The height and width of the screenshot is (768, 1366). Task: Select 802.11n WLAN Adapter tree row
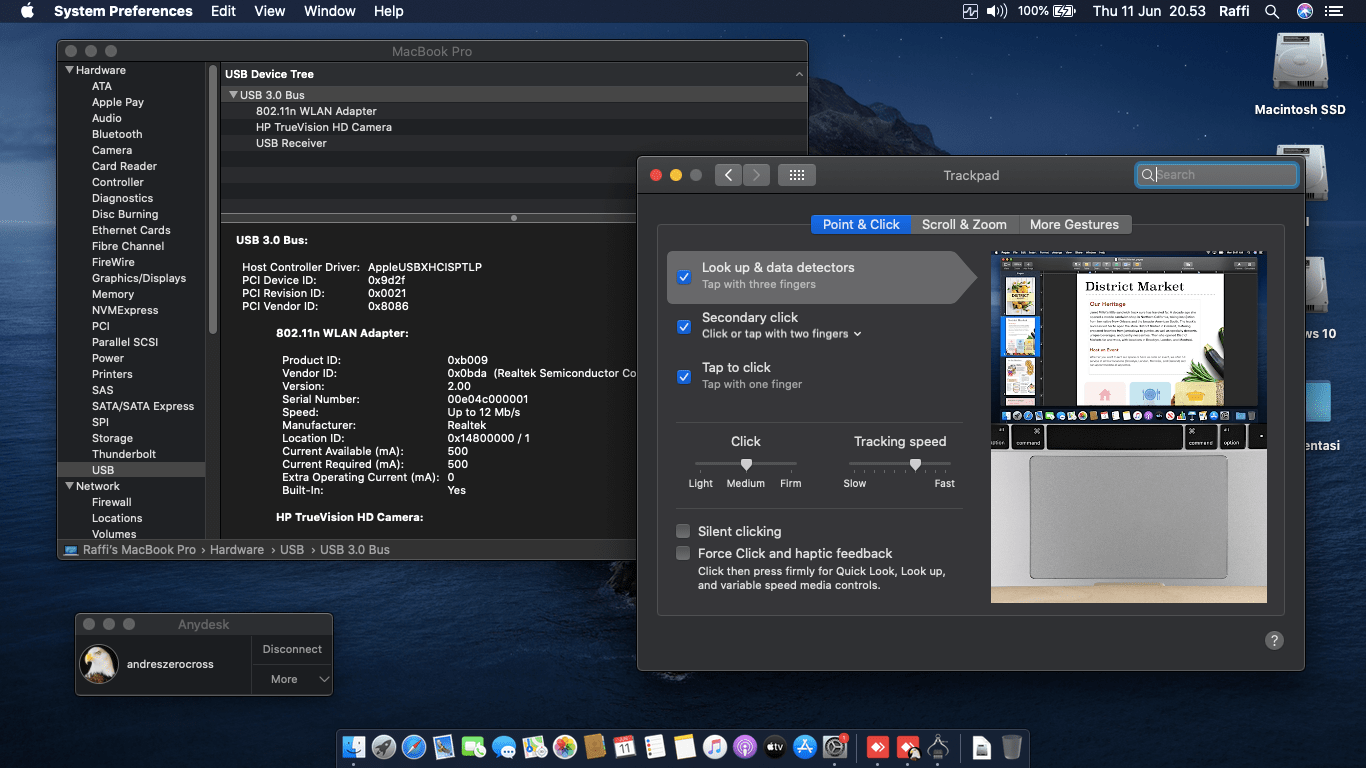pos(514,111)
